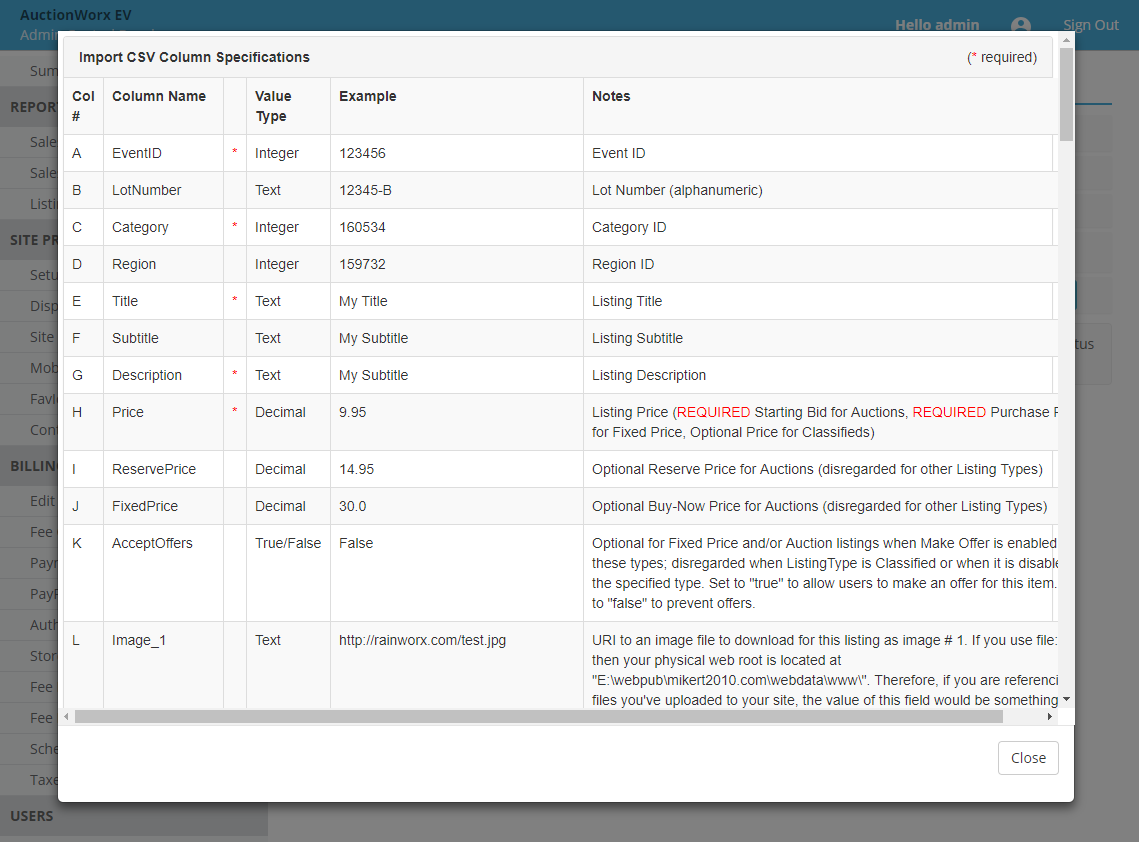
Task: Click the example value 159732
Action: (362, 264)
